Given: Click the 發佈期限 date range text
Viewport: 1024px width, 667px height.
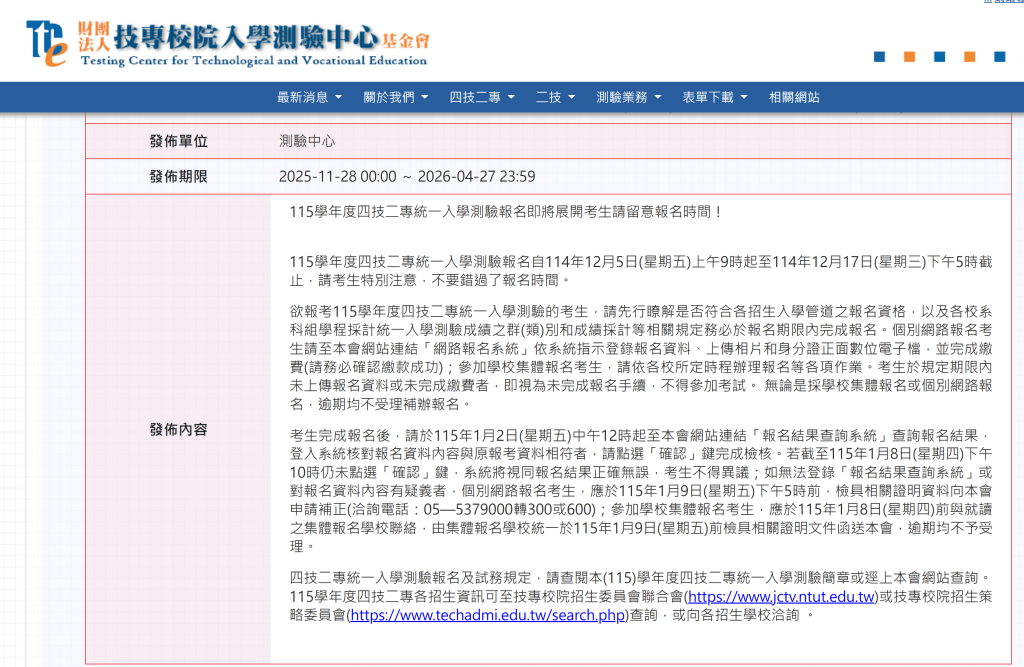Looking at the screenshot, I should pos(407,176).
